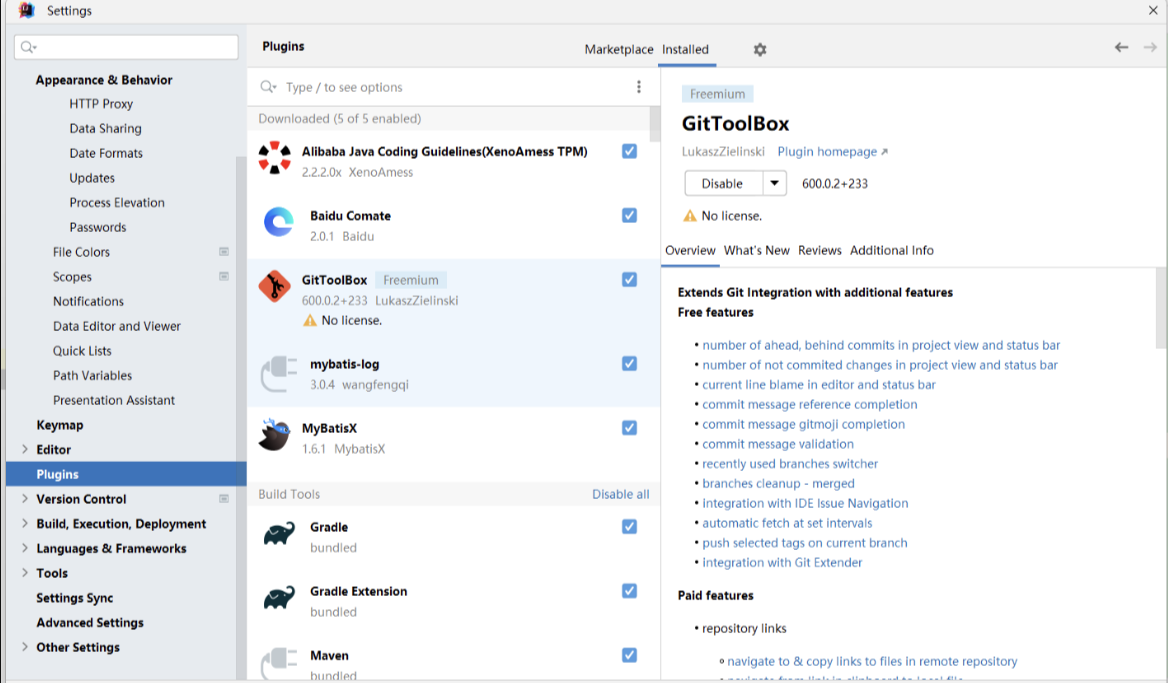Open the plugin list three-dot options menu
Viewport: 1168px width, 683px height.
pos(639,87)
